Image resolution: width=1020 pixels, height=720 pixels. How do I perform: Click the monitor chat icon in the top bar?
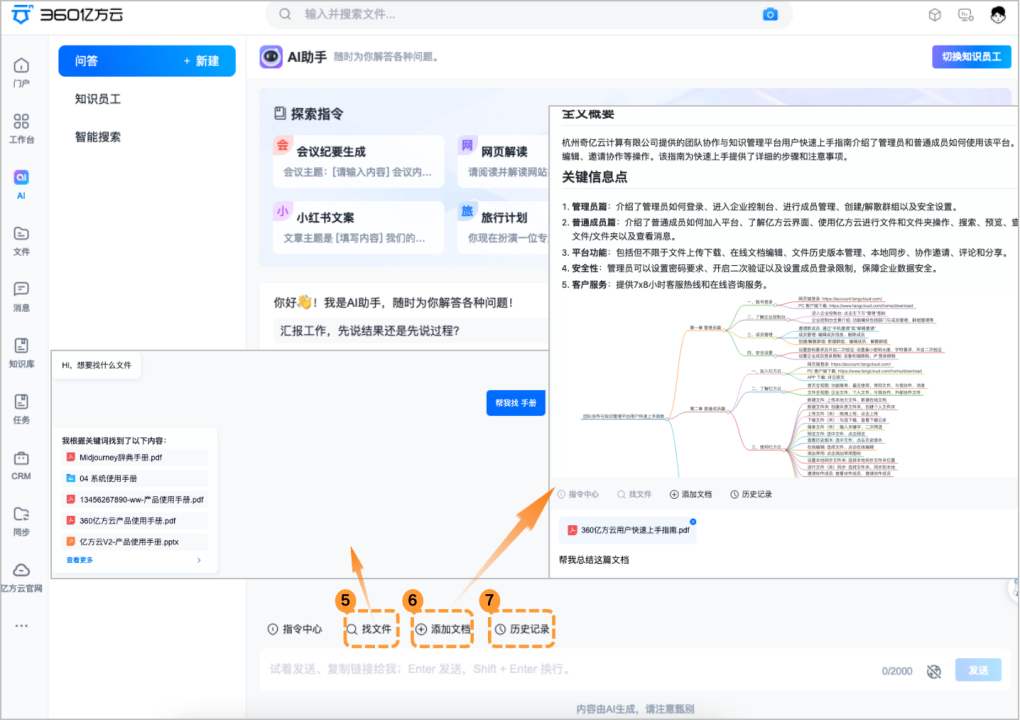(x=966, y=14)
